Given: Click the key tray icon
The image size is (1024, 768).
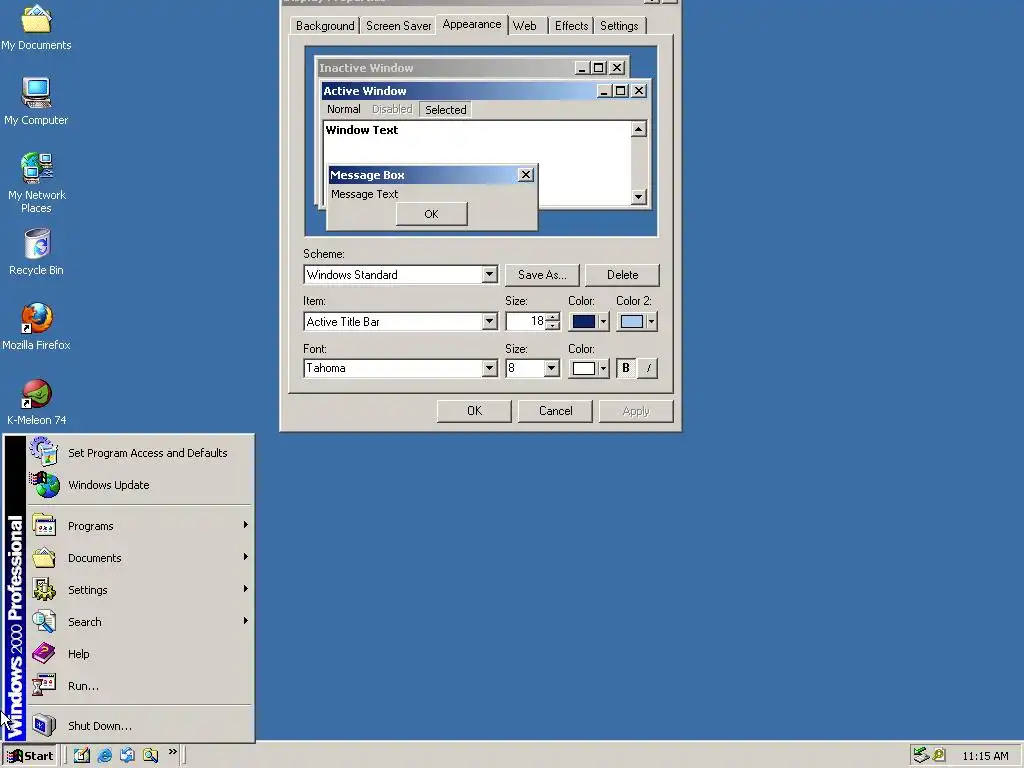Looking at the screenshot, I should pos(938,756).
